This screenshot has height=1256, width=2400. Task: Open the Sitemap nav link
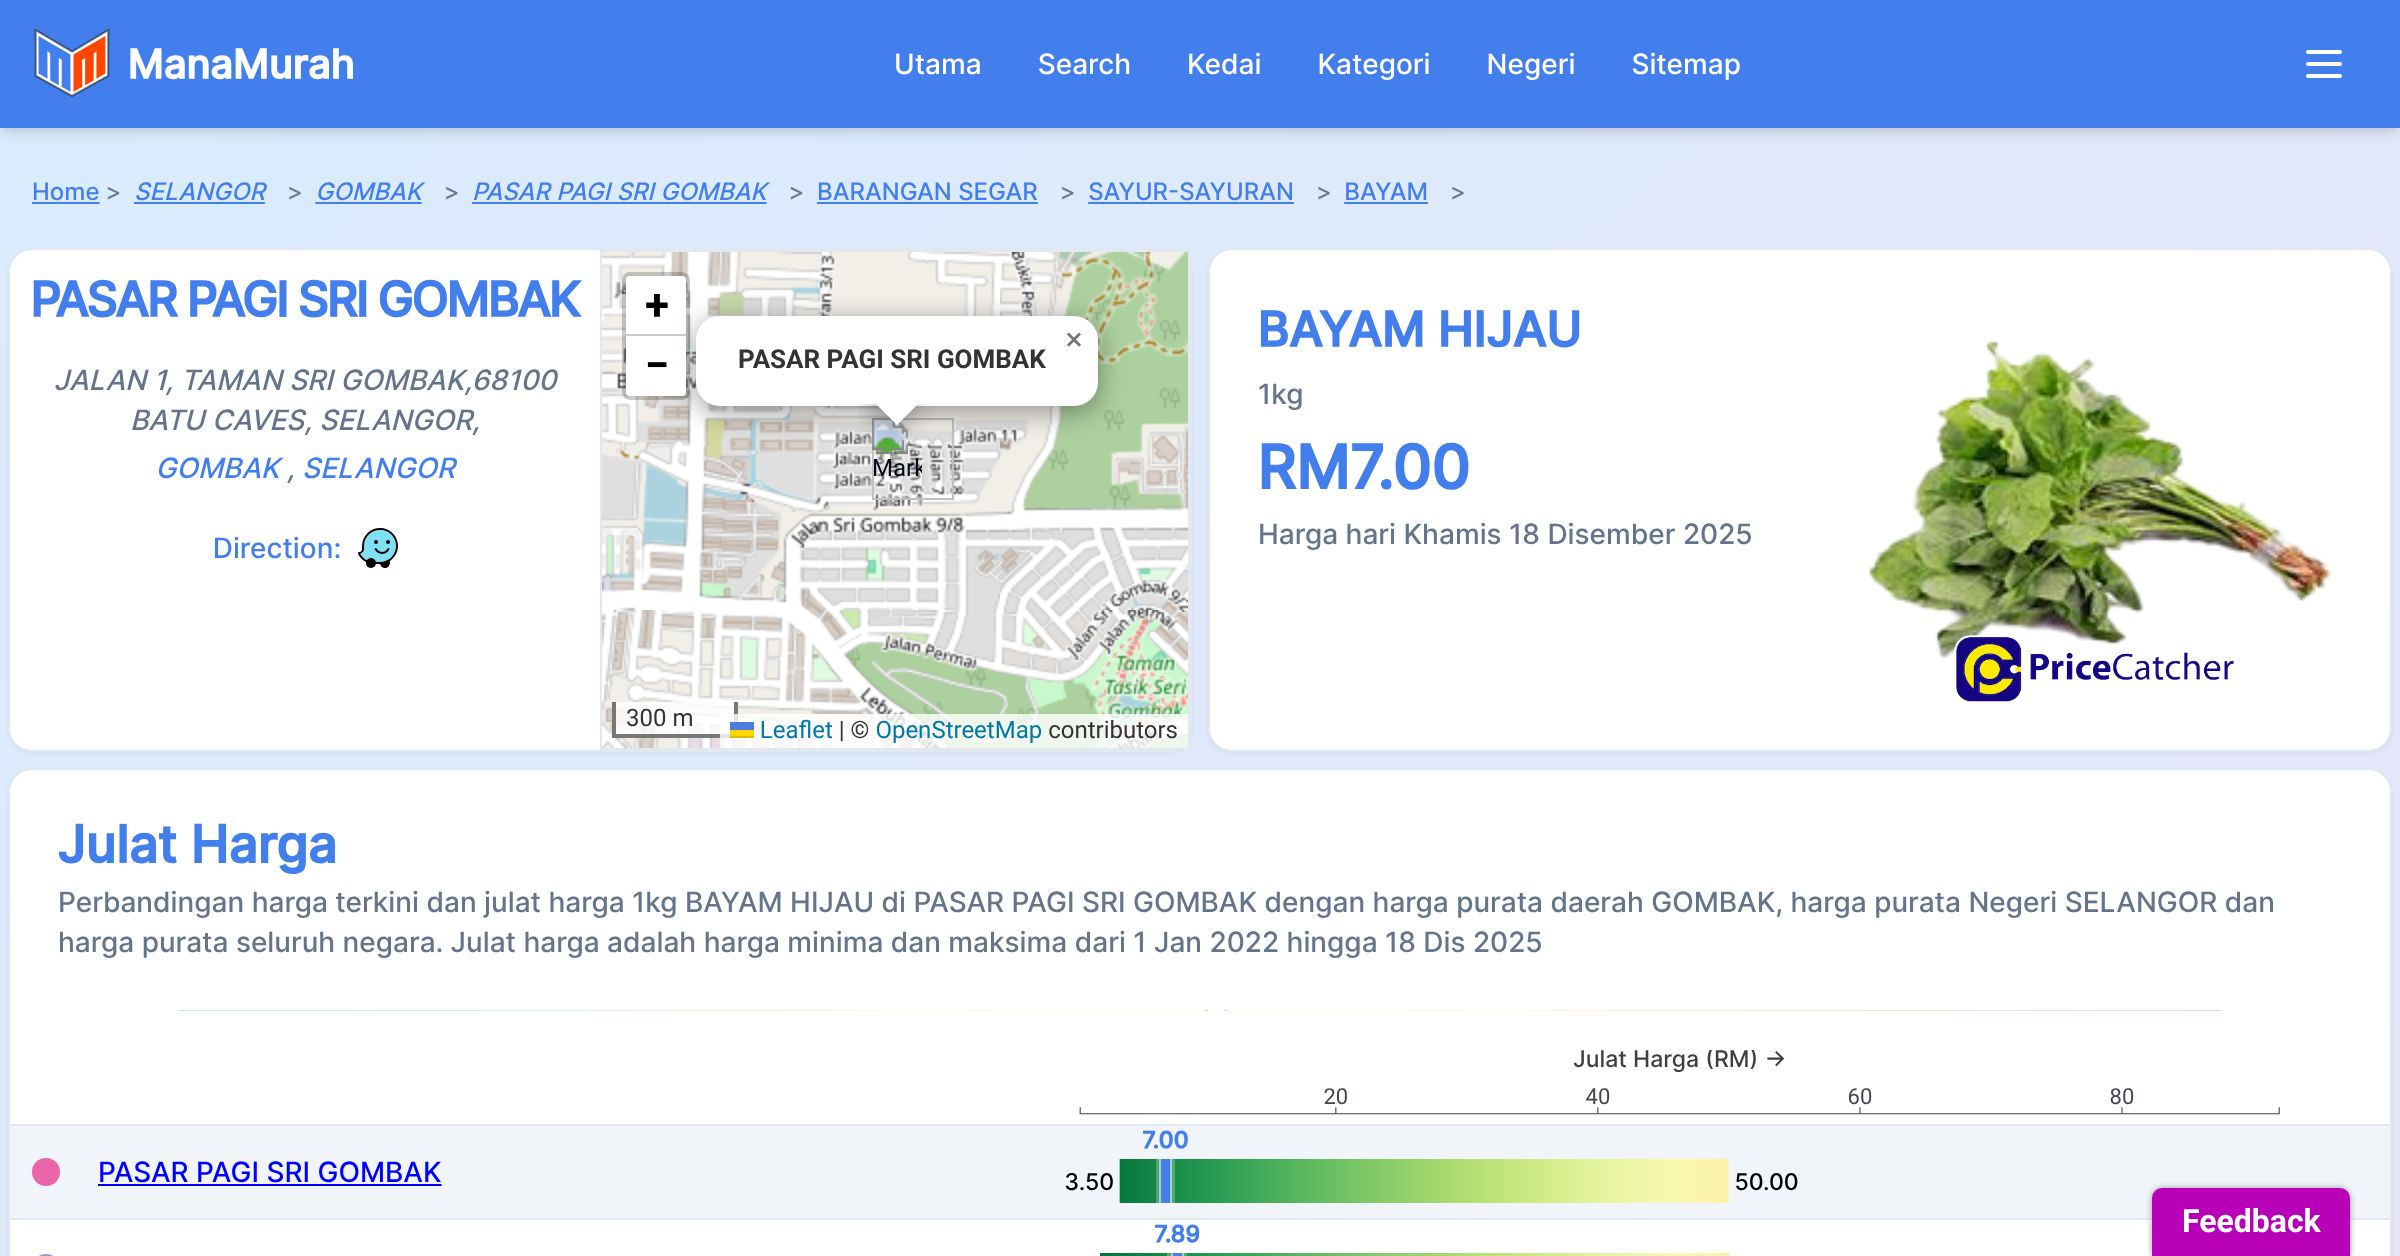click(x=1685, y=64)
